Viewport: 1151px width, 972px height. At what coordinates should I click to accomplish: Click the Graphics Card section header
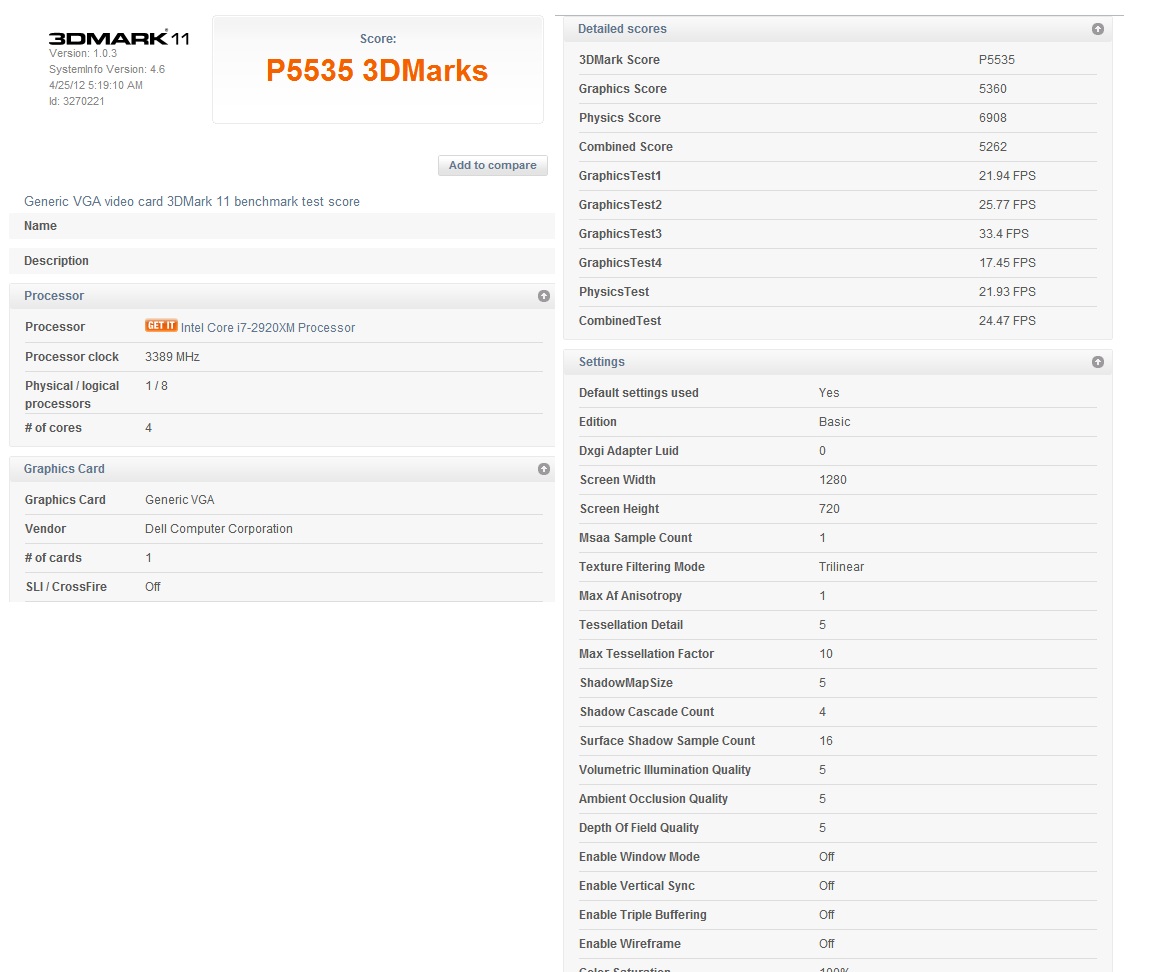pos(282,469)
